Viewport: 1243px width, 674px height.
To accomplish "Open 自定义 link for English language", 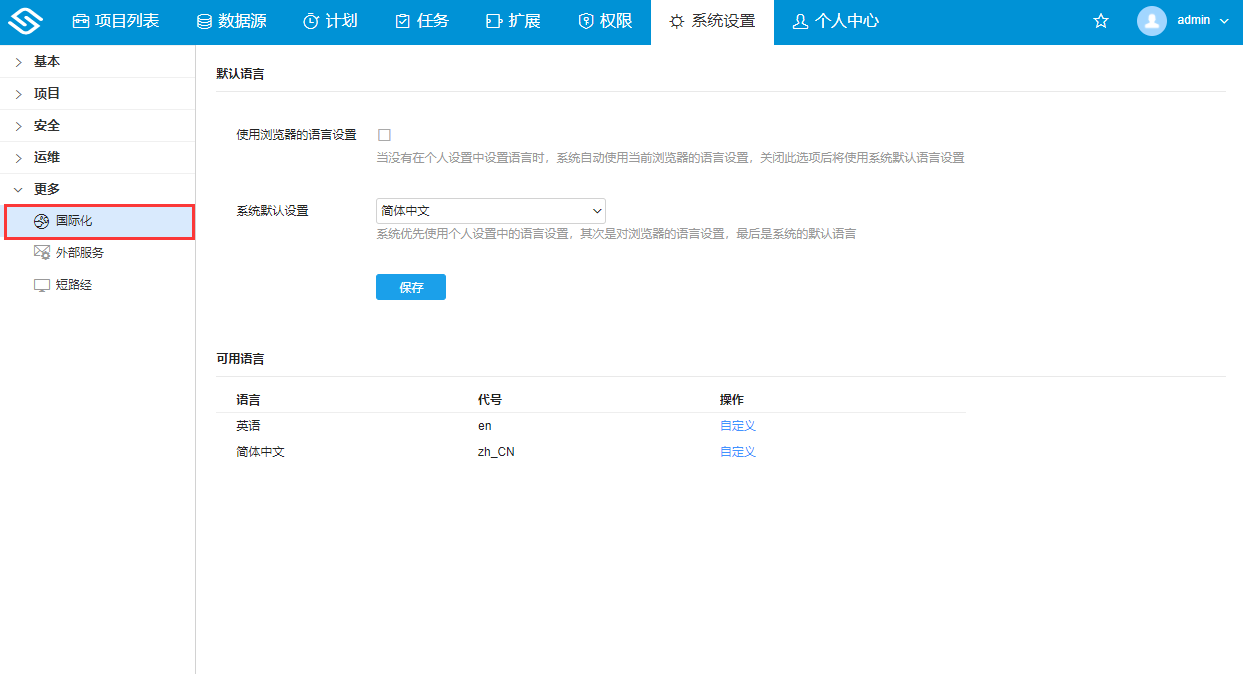I will coord(737,425).
